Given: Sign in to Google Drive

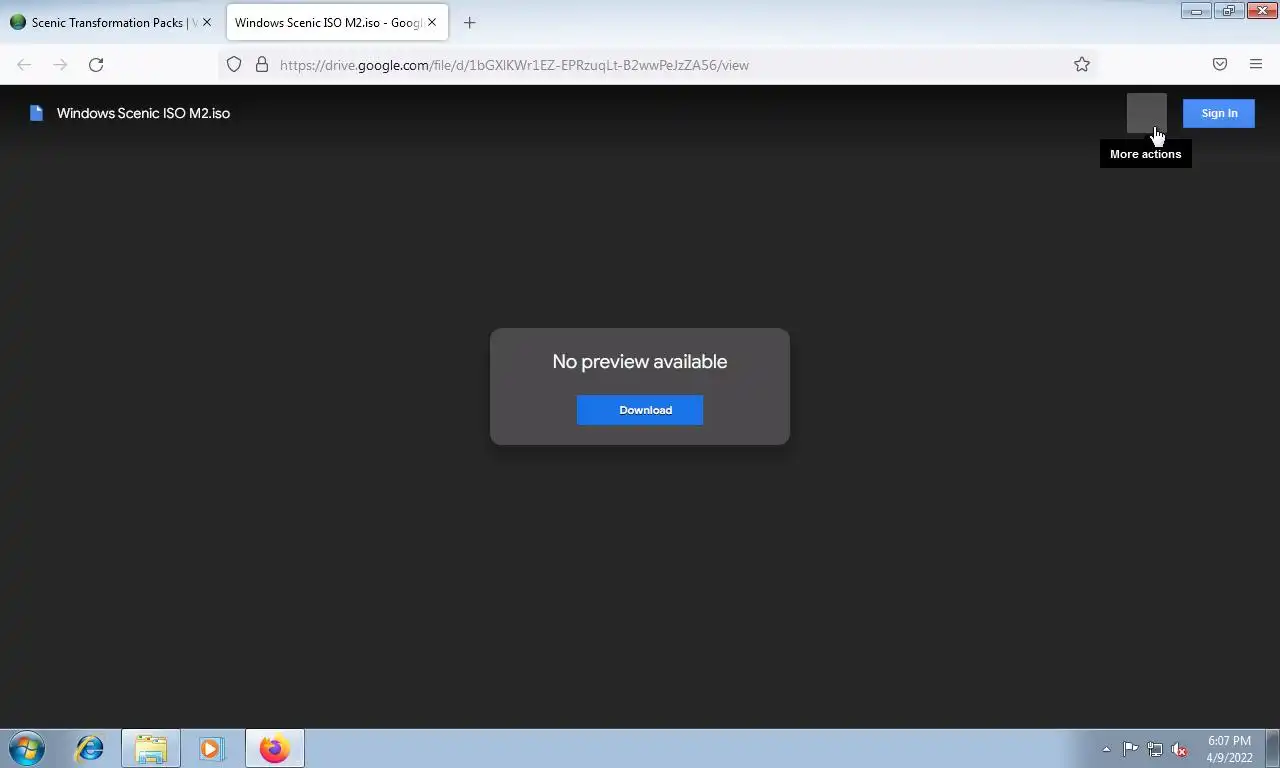Looking at the screenshot, I should (x=1218, y=113).
